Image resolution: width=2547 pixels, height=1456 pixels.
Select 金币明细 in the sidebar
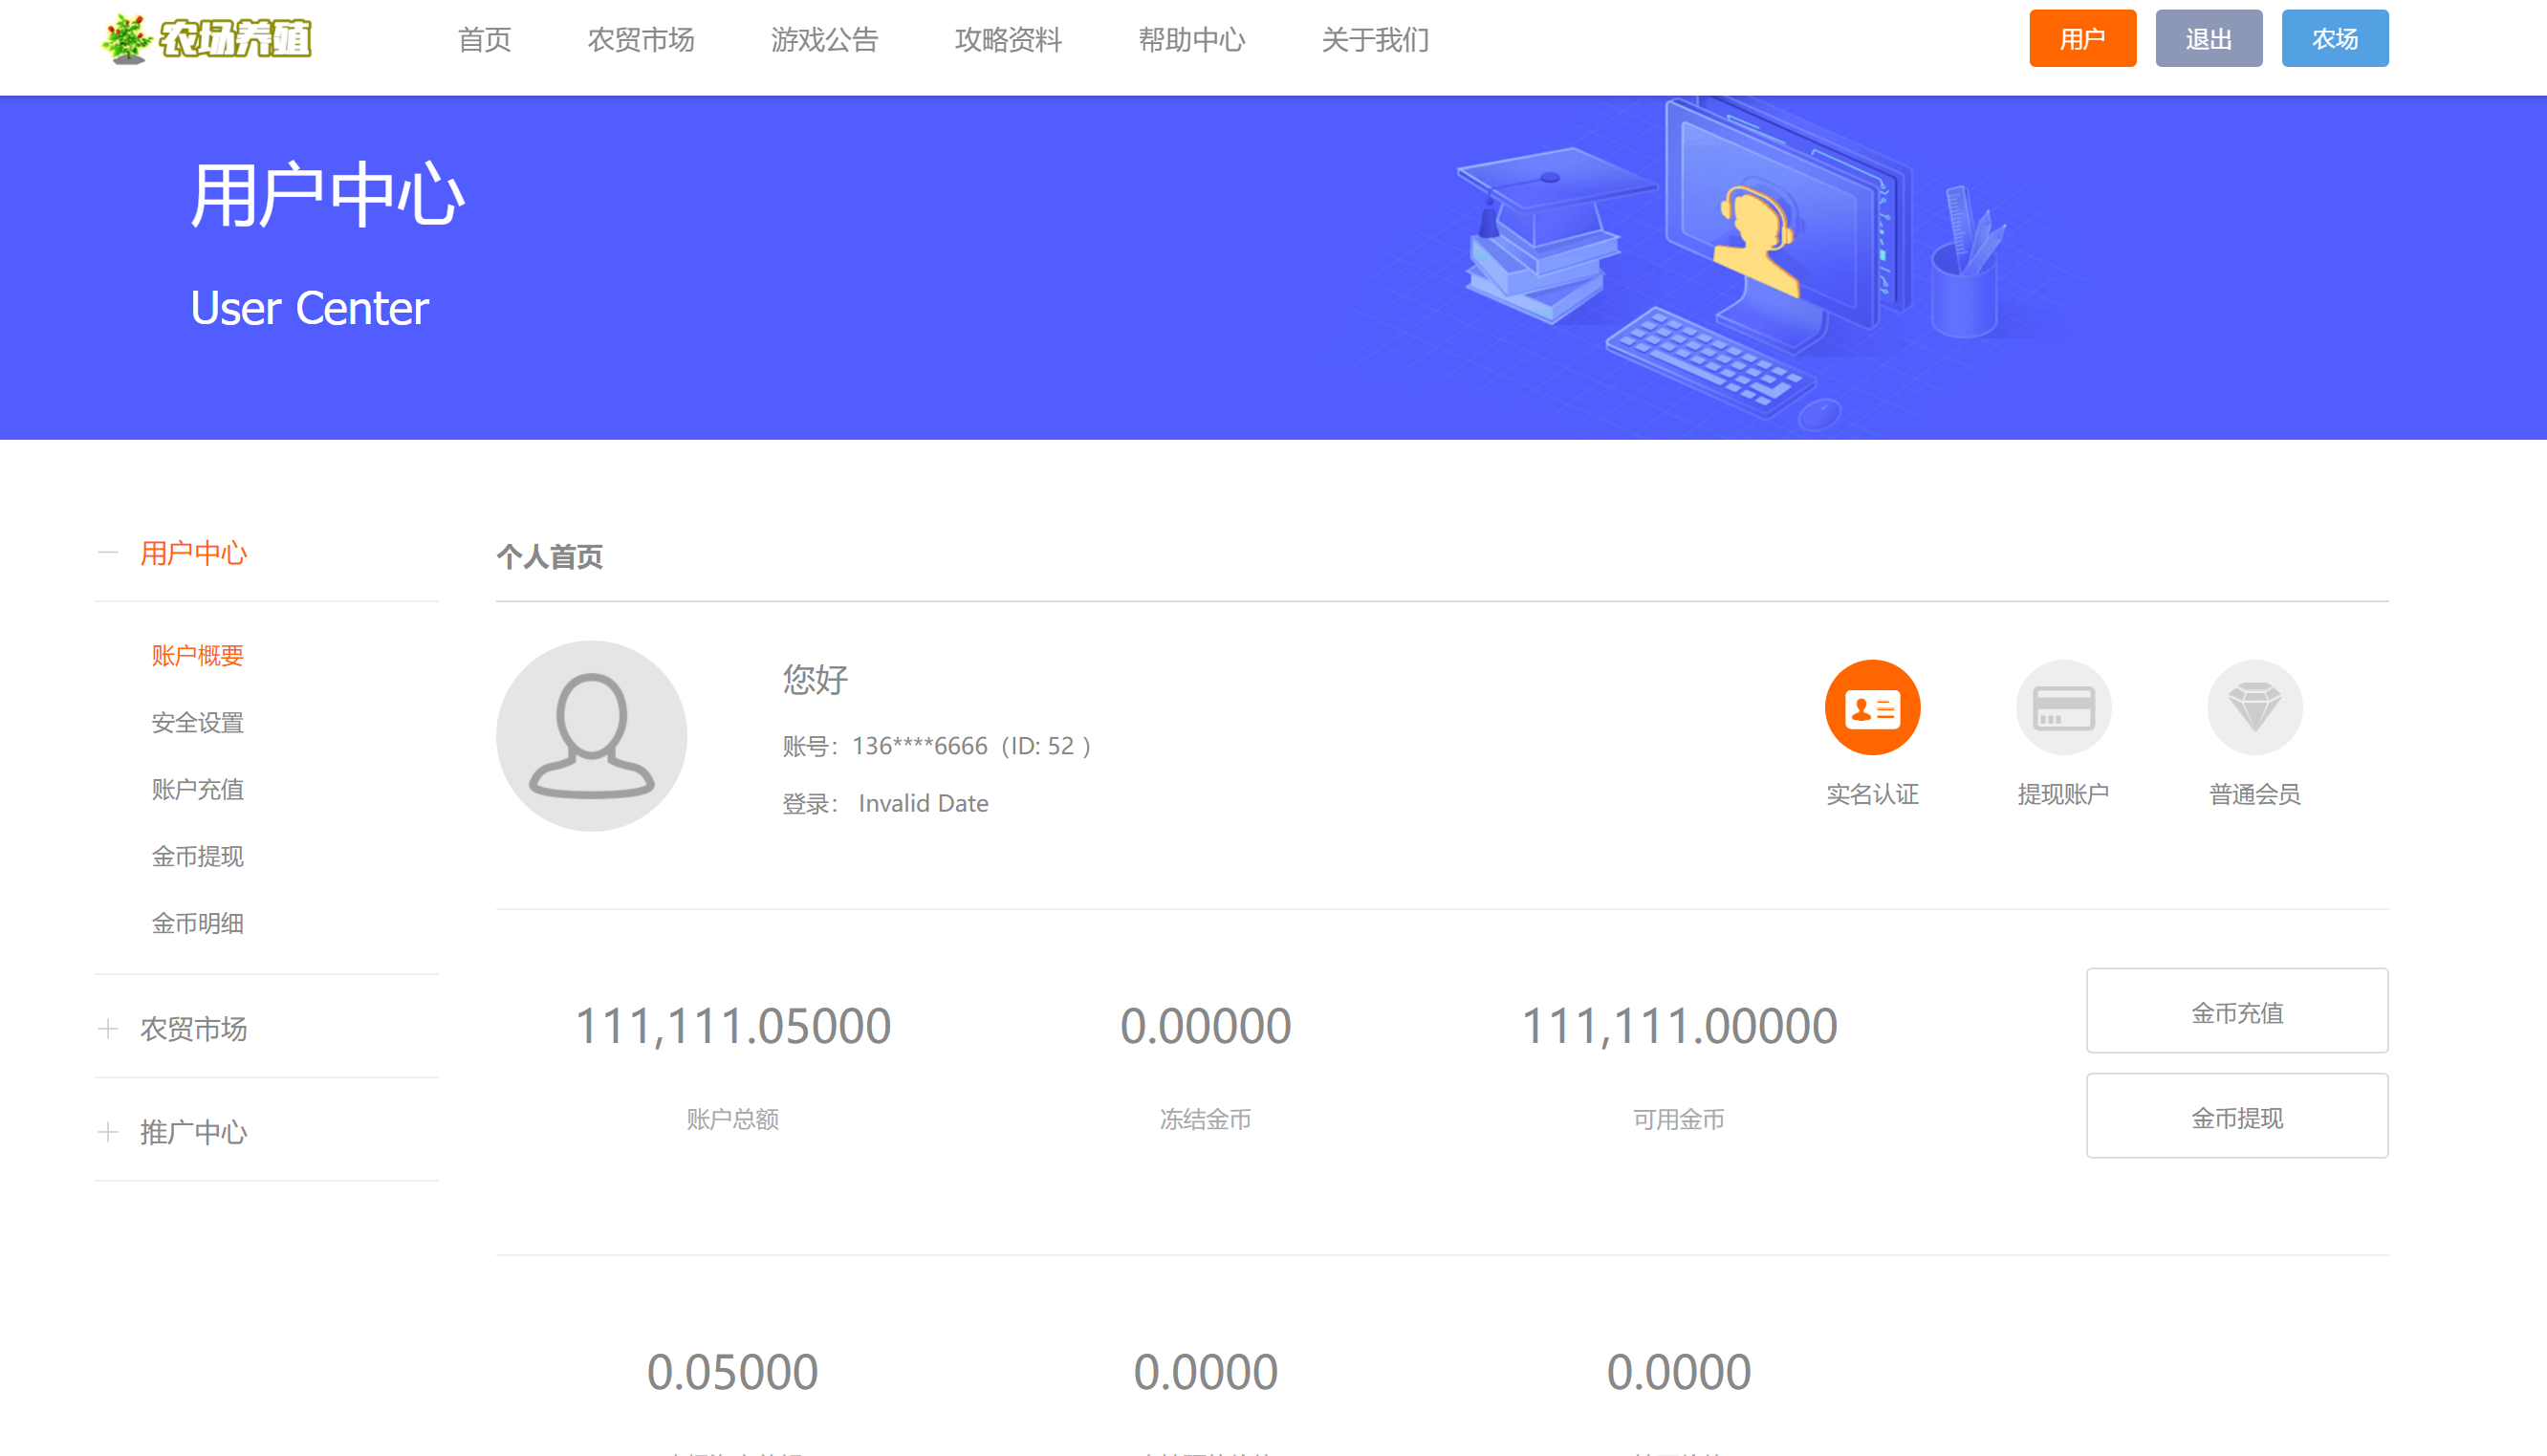197,923
